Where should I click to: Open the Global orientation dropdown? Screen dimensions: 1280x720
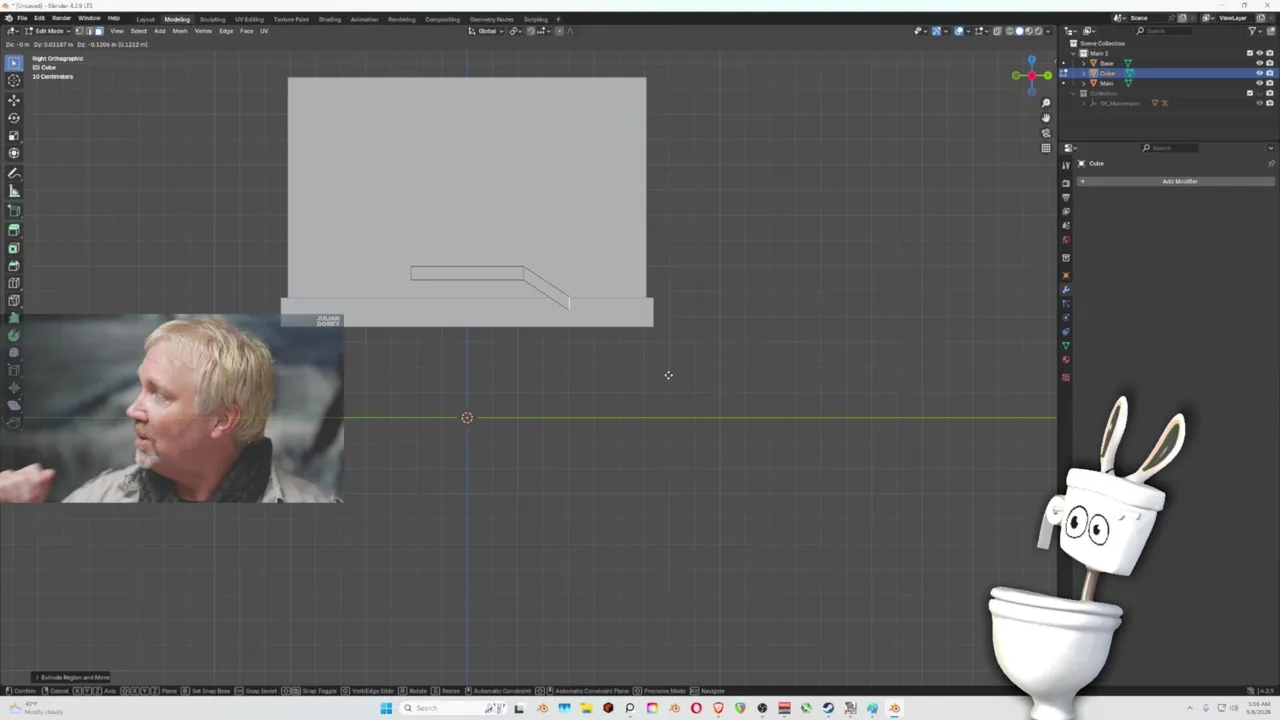click(486, 31)
